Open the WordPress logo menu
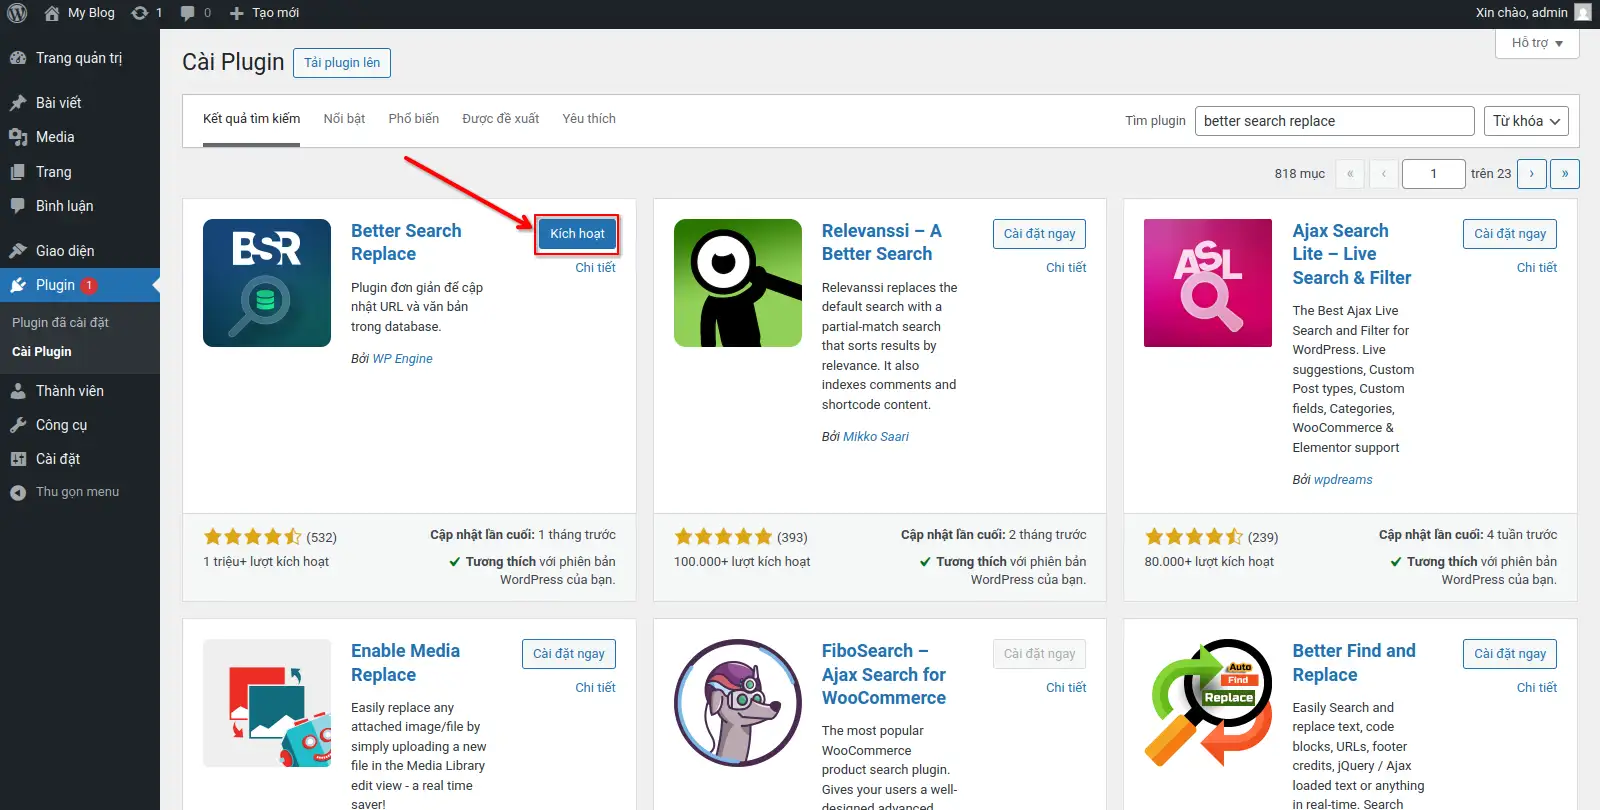Viewport: 1600px width, 810px height. click(x=16, y=13)
